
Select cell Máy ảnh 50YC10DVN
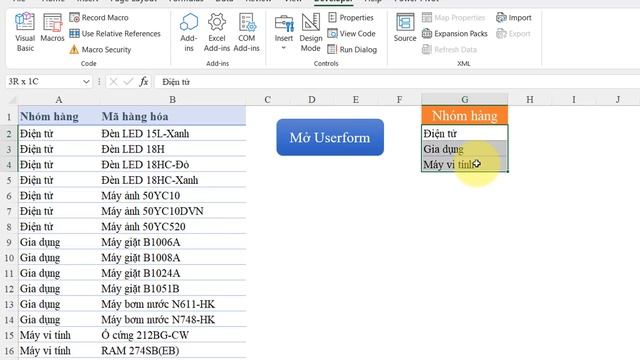tap(172, 211)
